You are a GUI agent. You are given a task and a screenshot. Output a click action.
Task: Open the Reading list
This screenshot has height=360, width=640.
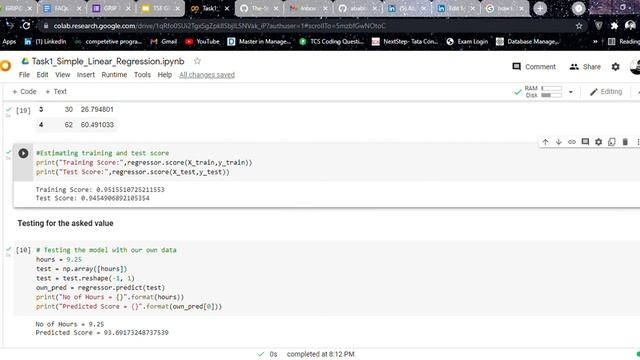point(624,42)
